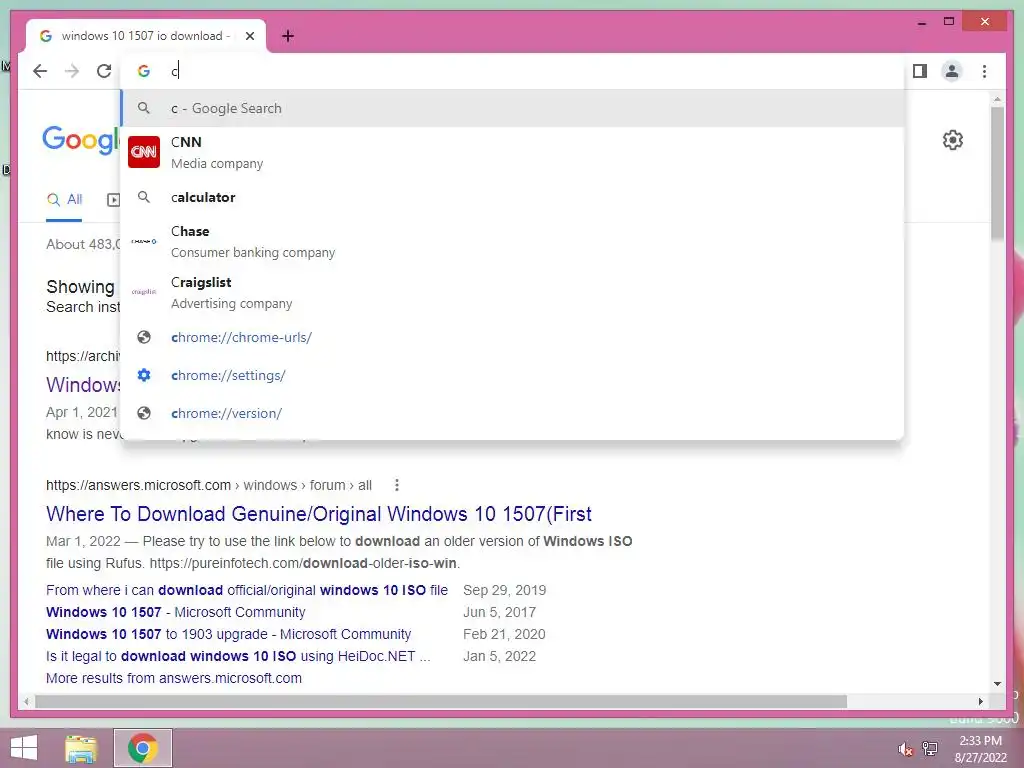Choose the Craigslist suggestion
The image size is (1024, 768).
pyautogui.click(x=513, y=293)
